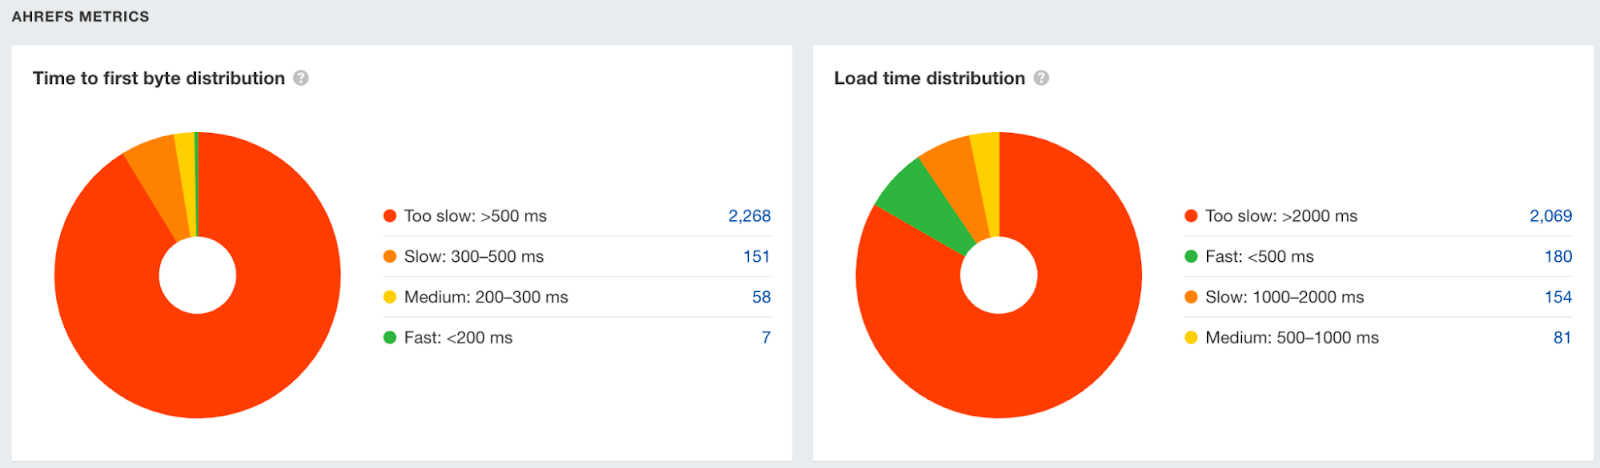Open the 2,069 too slow load time pages
This screenshot has height=468, width=1600.
(1550, 216)
